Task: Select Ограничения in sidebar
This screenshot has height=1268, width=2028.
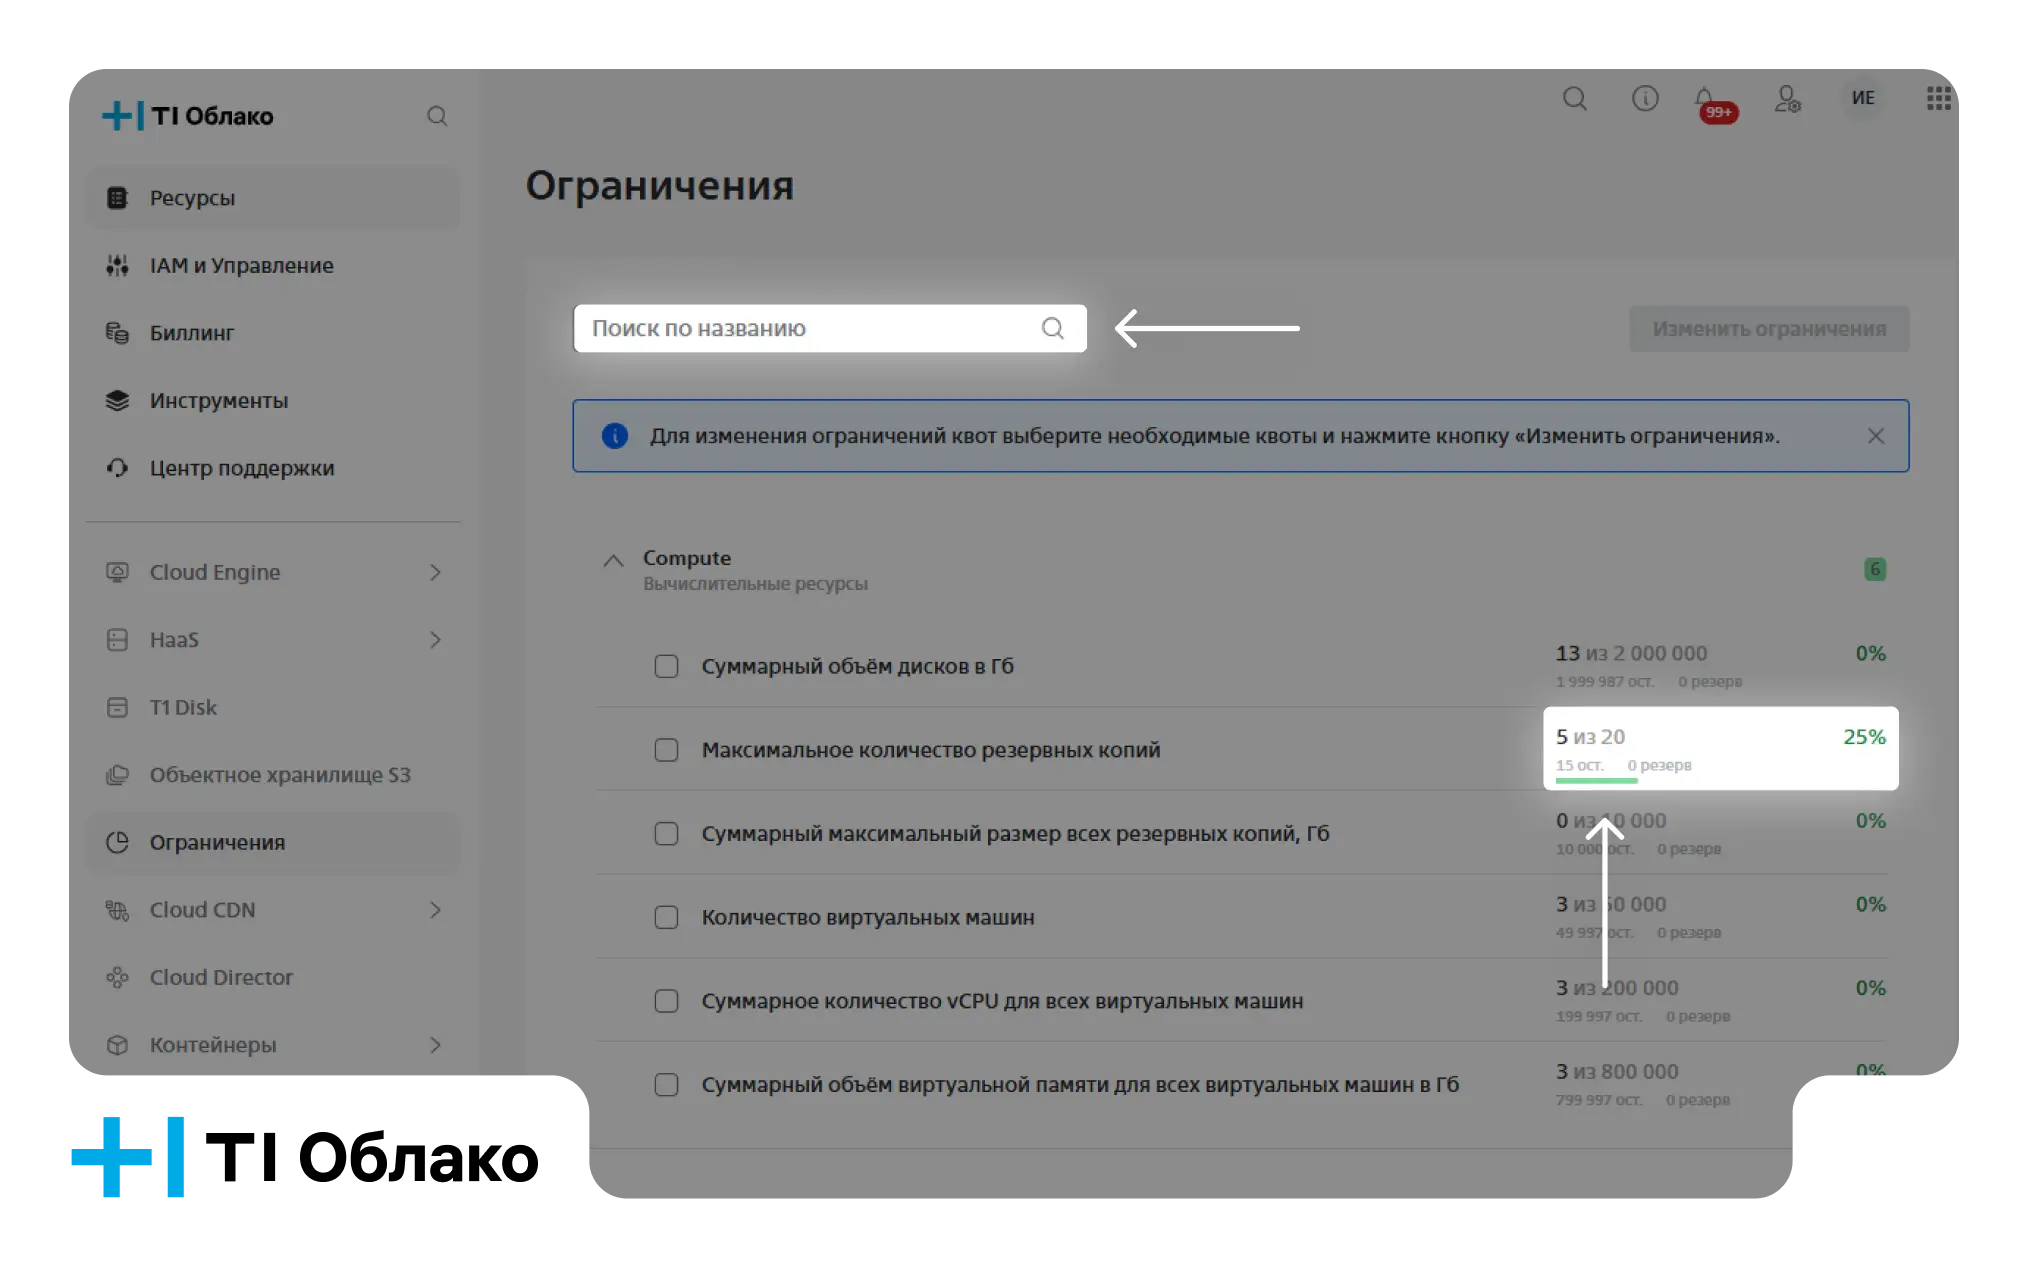Action: pos(273,842)
